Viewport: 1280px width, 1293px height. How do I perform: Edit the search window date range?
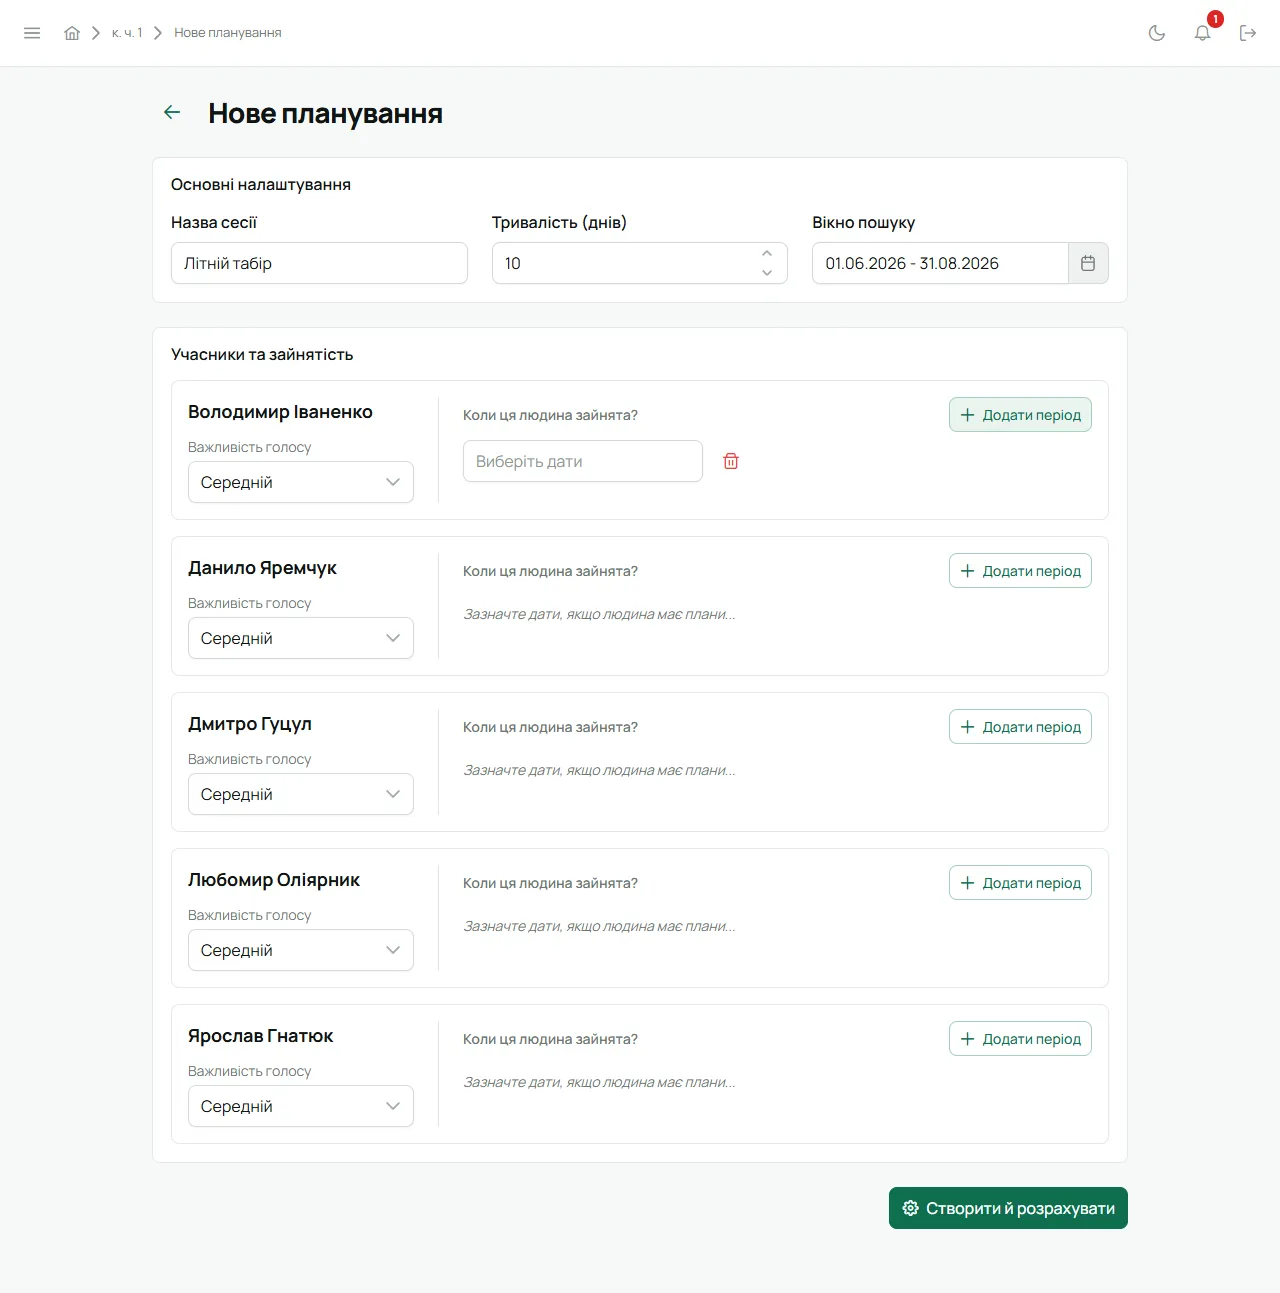pos(940,263)
